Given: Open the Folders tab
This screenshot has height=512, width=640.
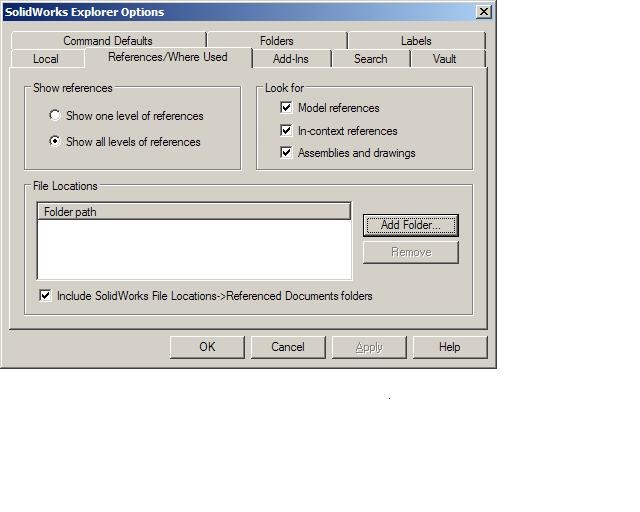Looking at the screenshot, I should (x=276, y=41).
